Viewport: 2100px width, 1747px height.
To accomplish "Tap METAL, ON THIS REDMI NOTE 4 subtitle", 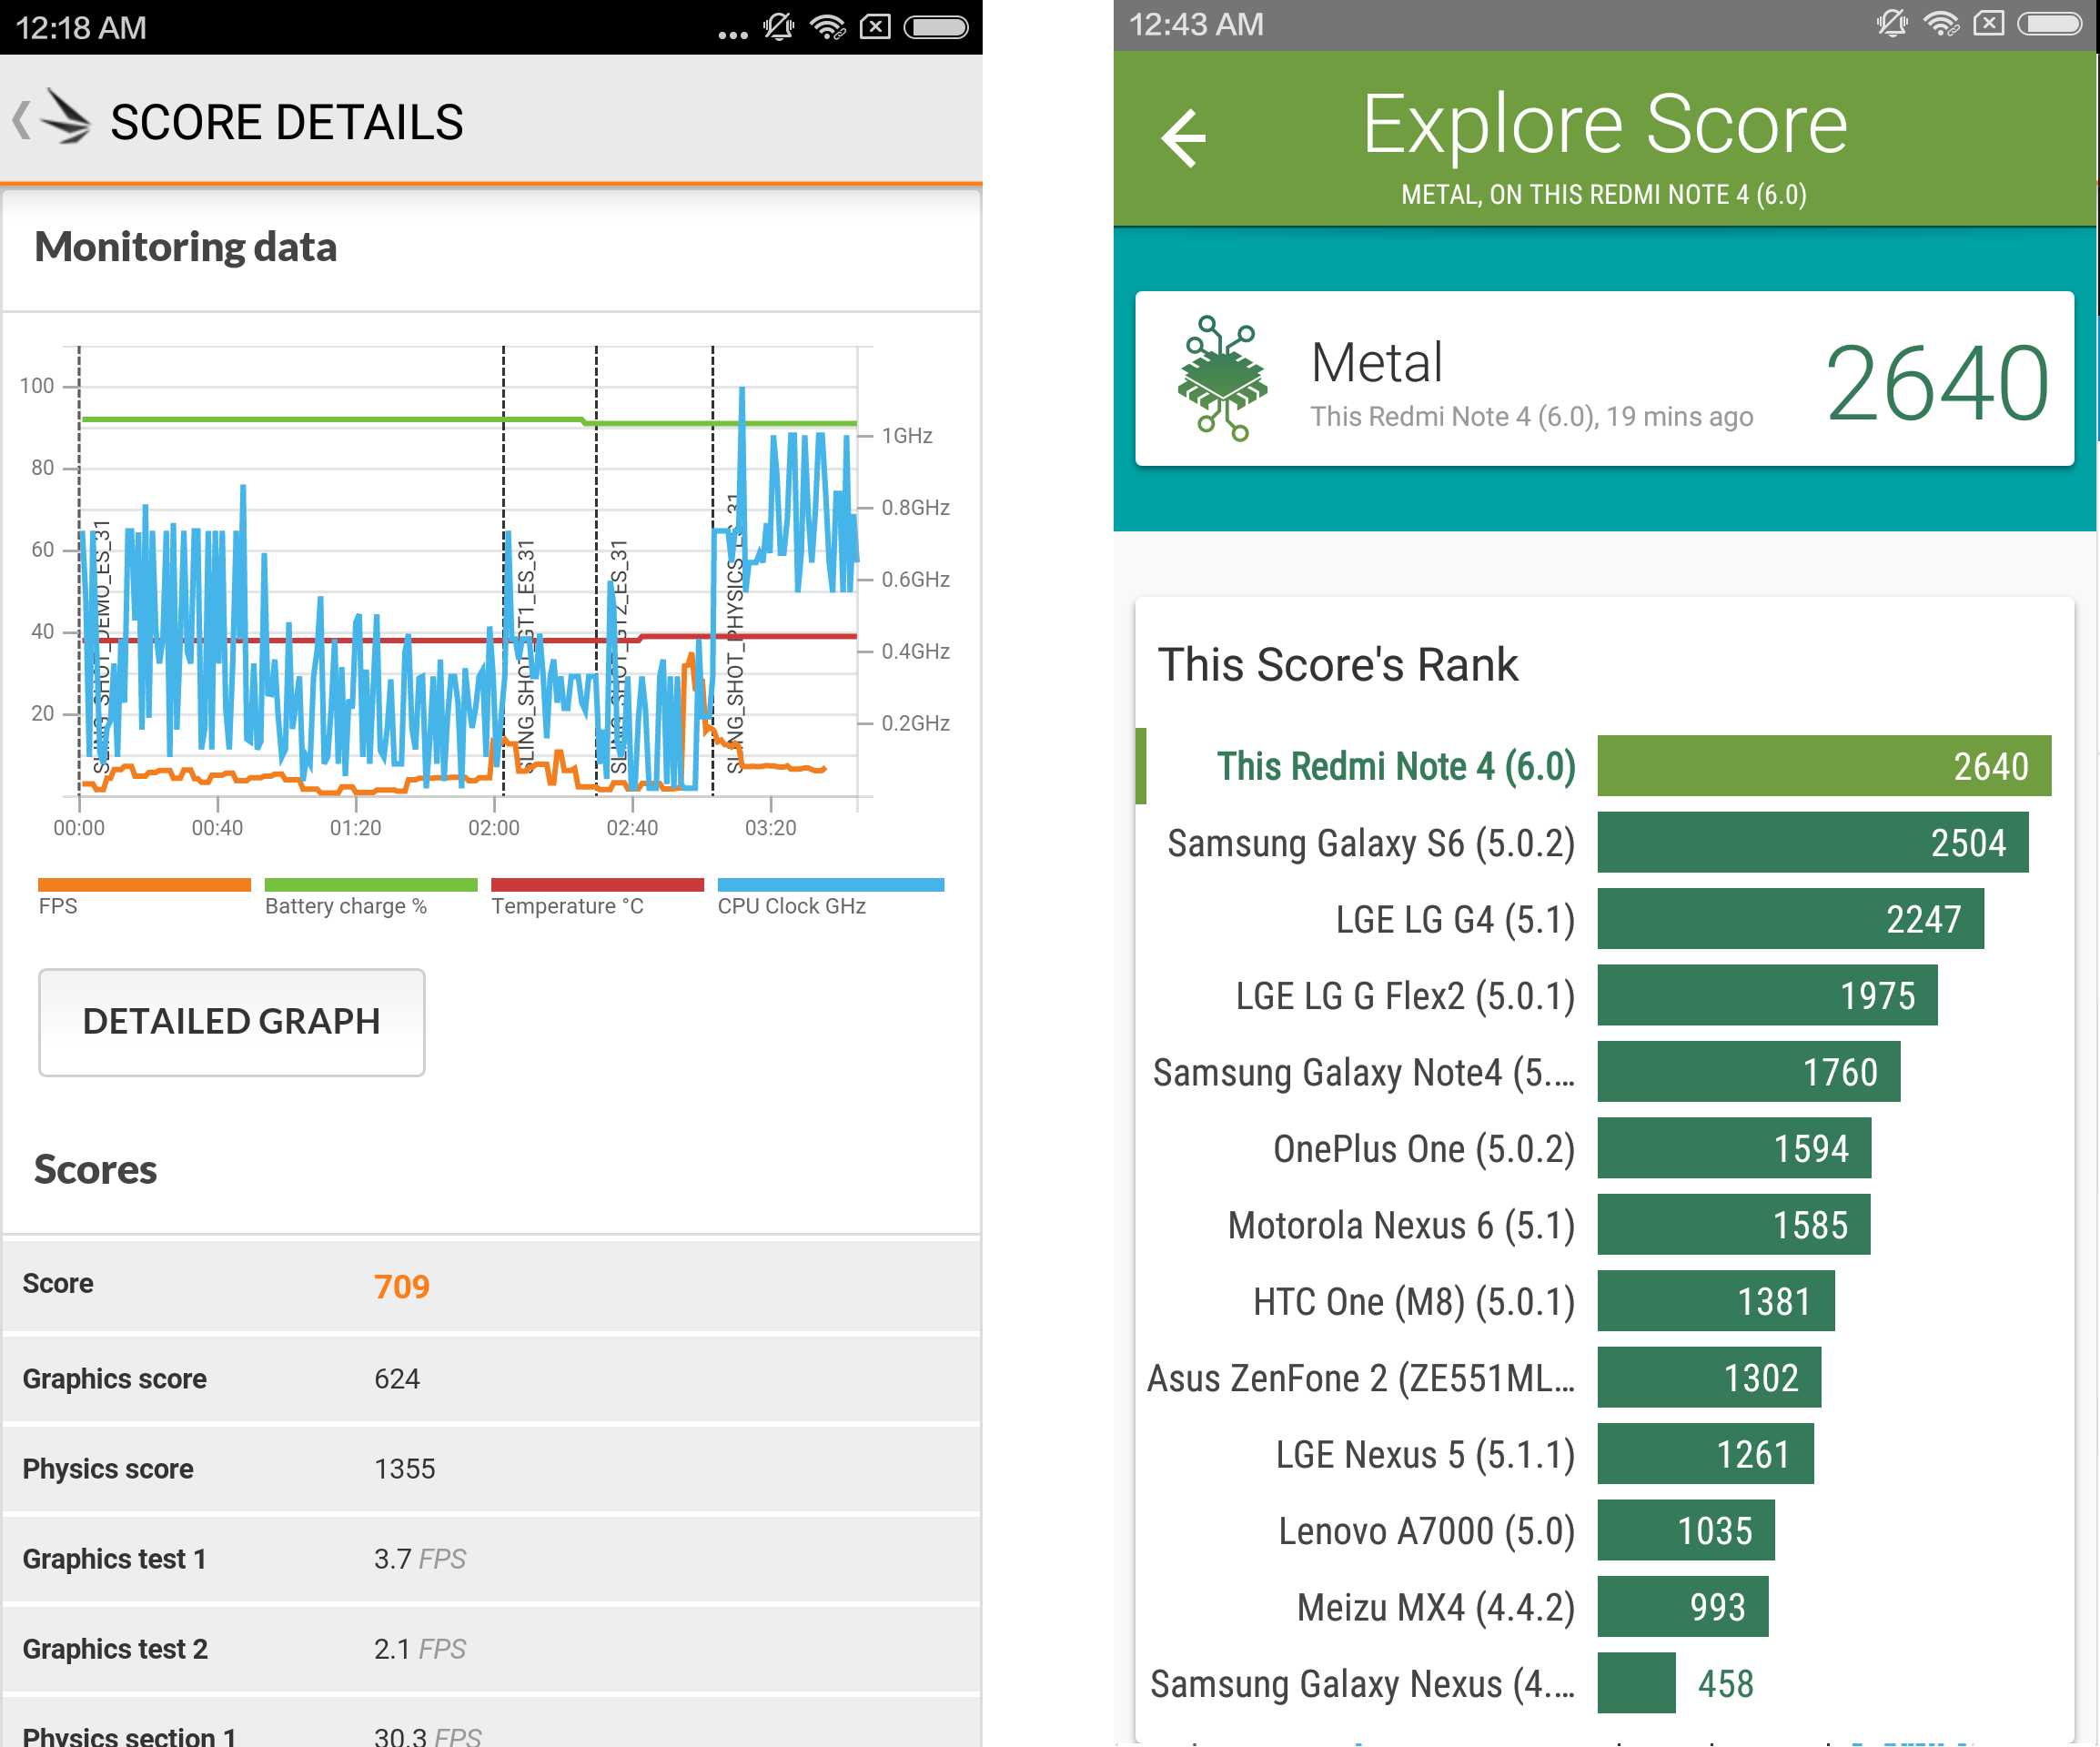I will [1603, 194].
